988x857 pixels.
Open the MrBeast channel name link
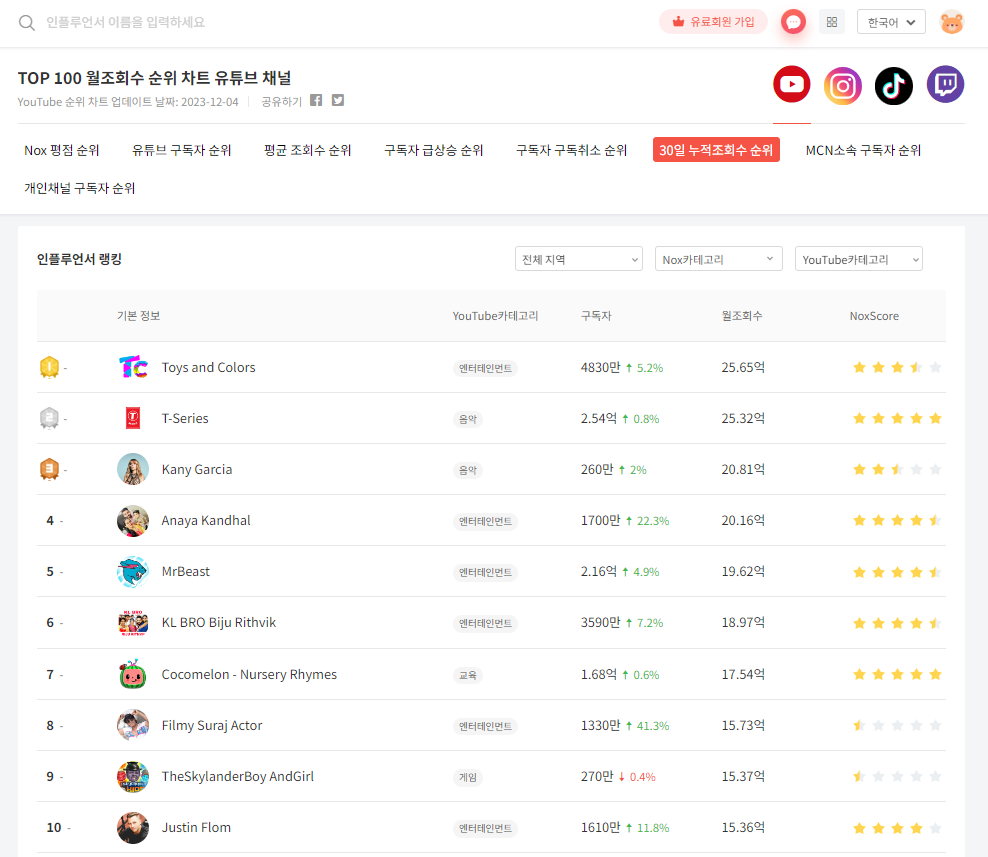click(185, 572)
